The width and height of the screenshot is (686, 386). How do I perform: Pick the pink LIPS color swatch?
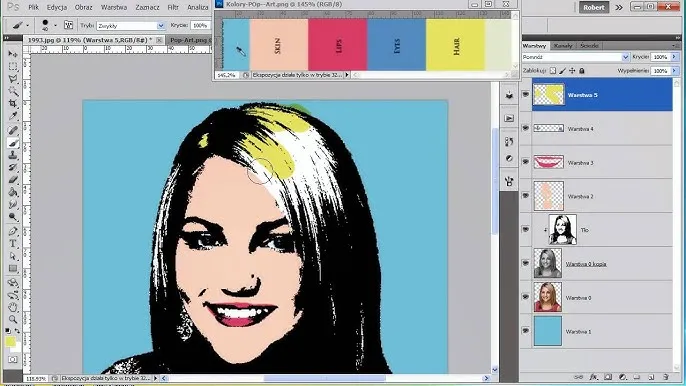tap(338, 45)
